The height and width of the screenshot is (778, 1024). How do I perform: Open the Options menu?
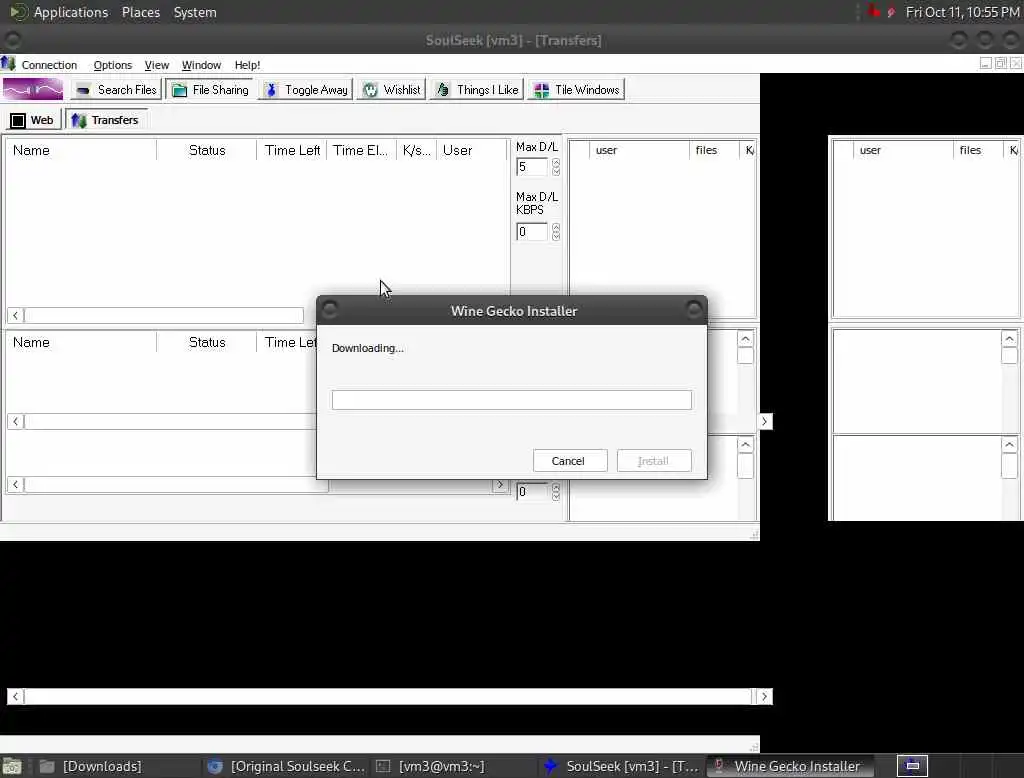(x=112, y=65)
